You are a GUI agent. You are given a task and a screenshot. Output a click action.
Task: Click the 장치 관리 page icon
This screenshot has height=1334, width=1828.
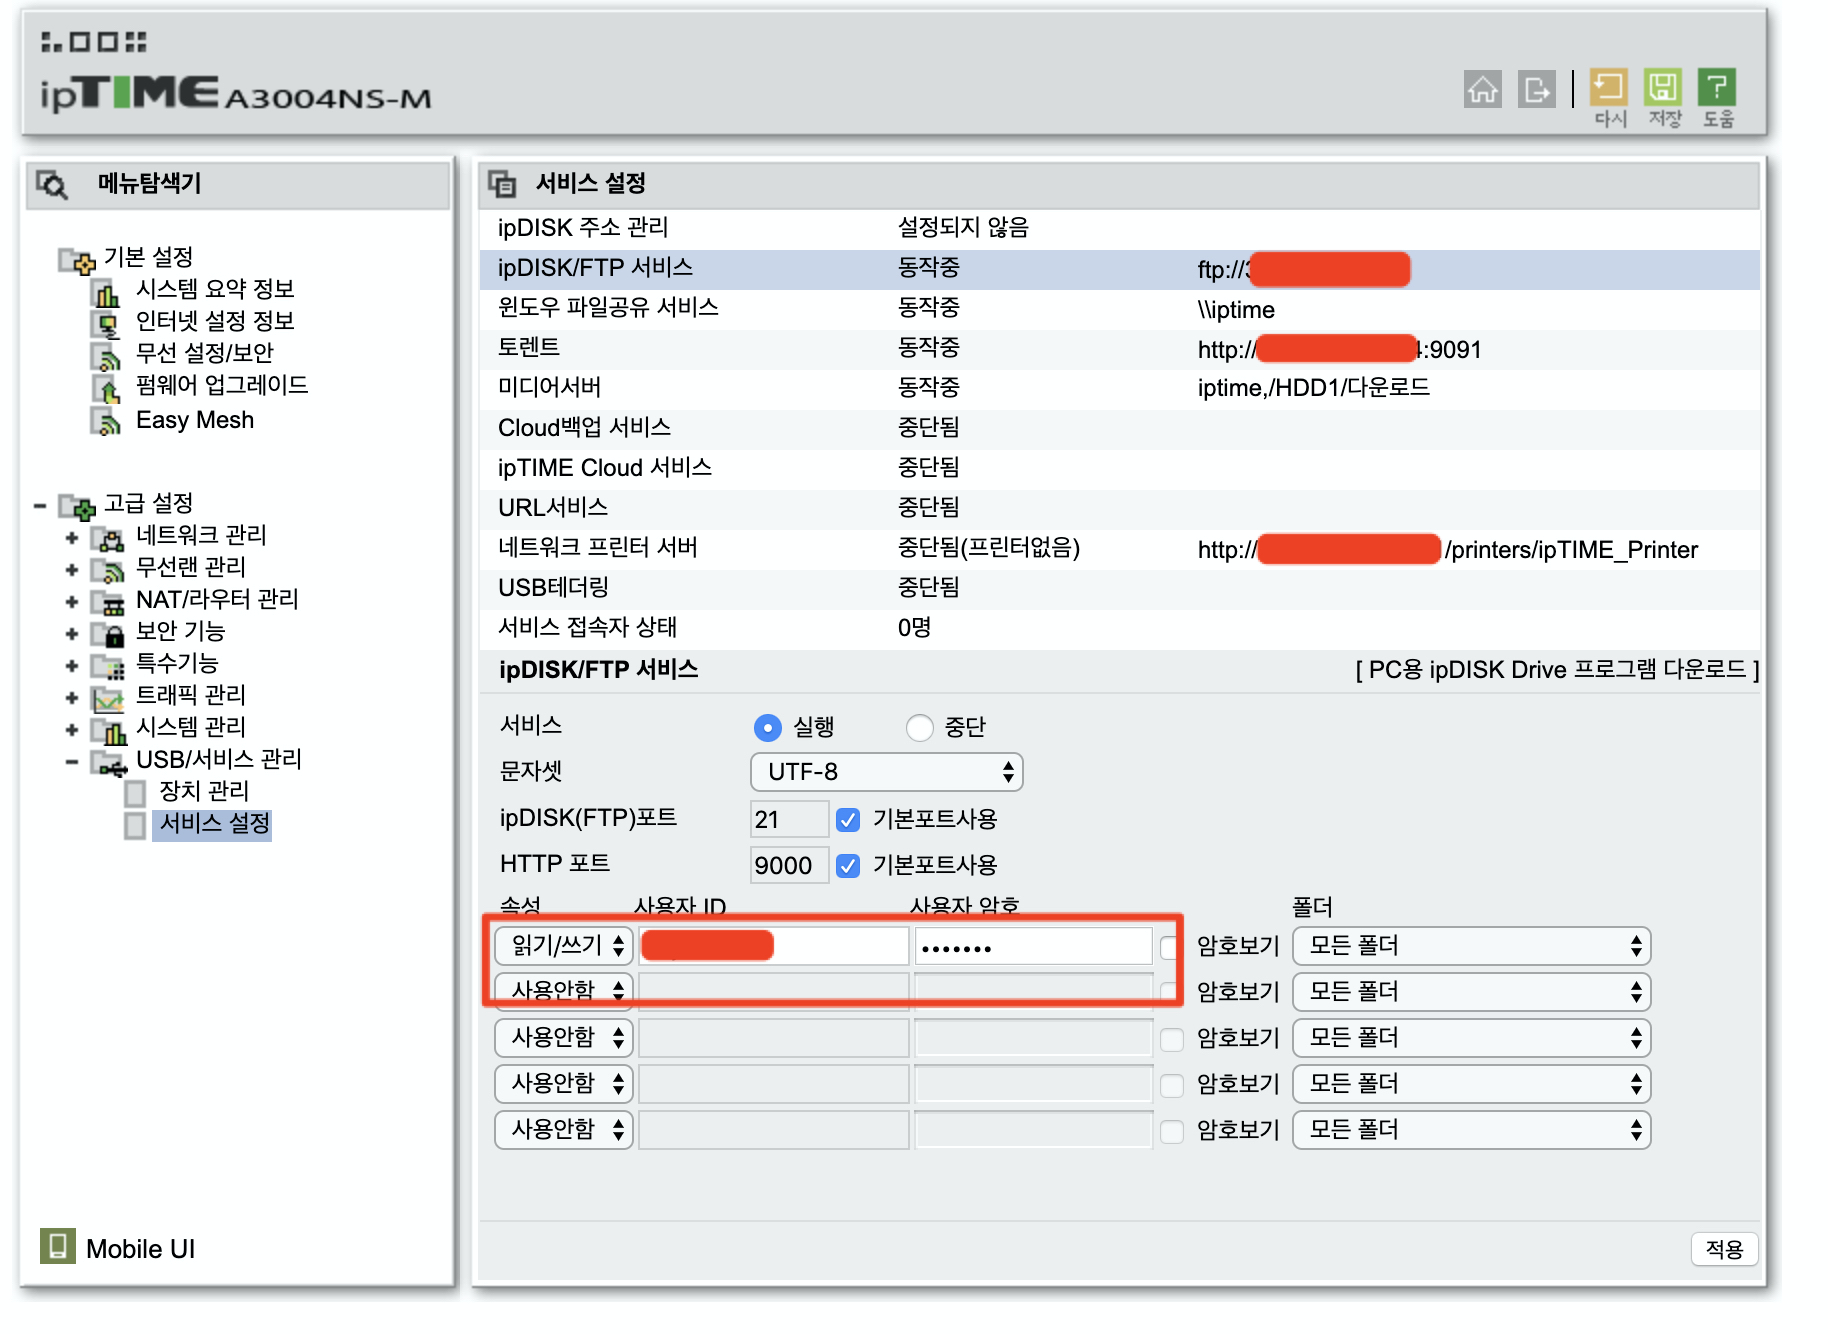pyautogui.click(x=135, y=793)
